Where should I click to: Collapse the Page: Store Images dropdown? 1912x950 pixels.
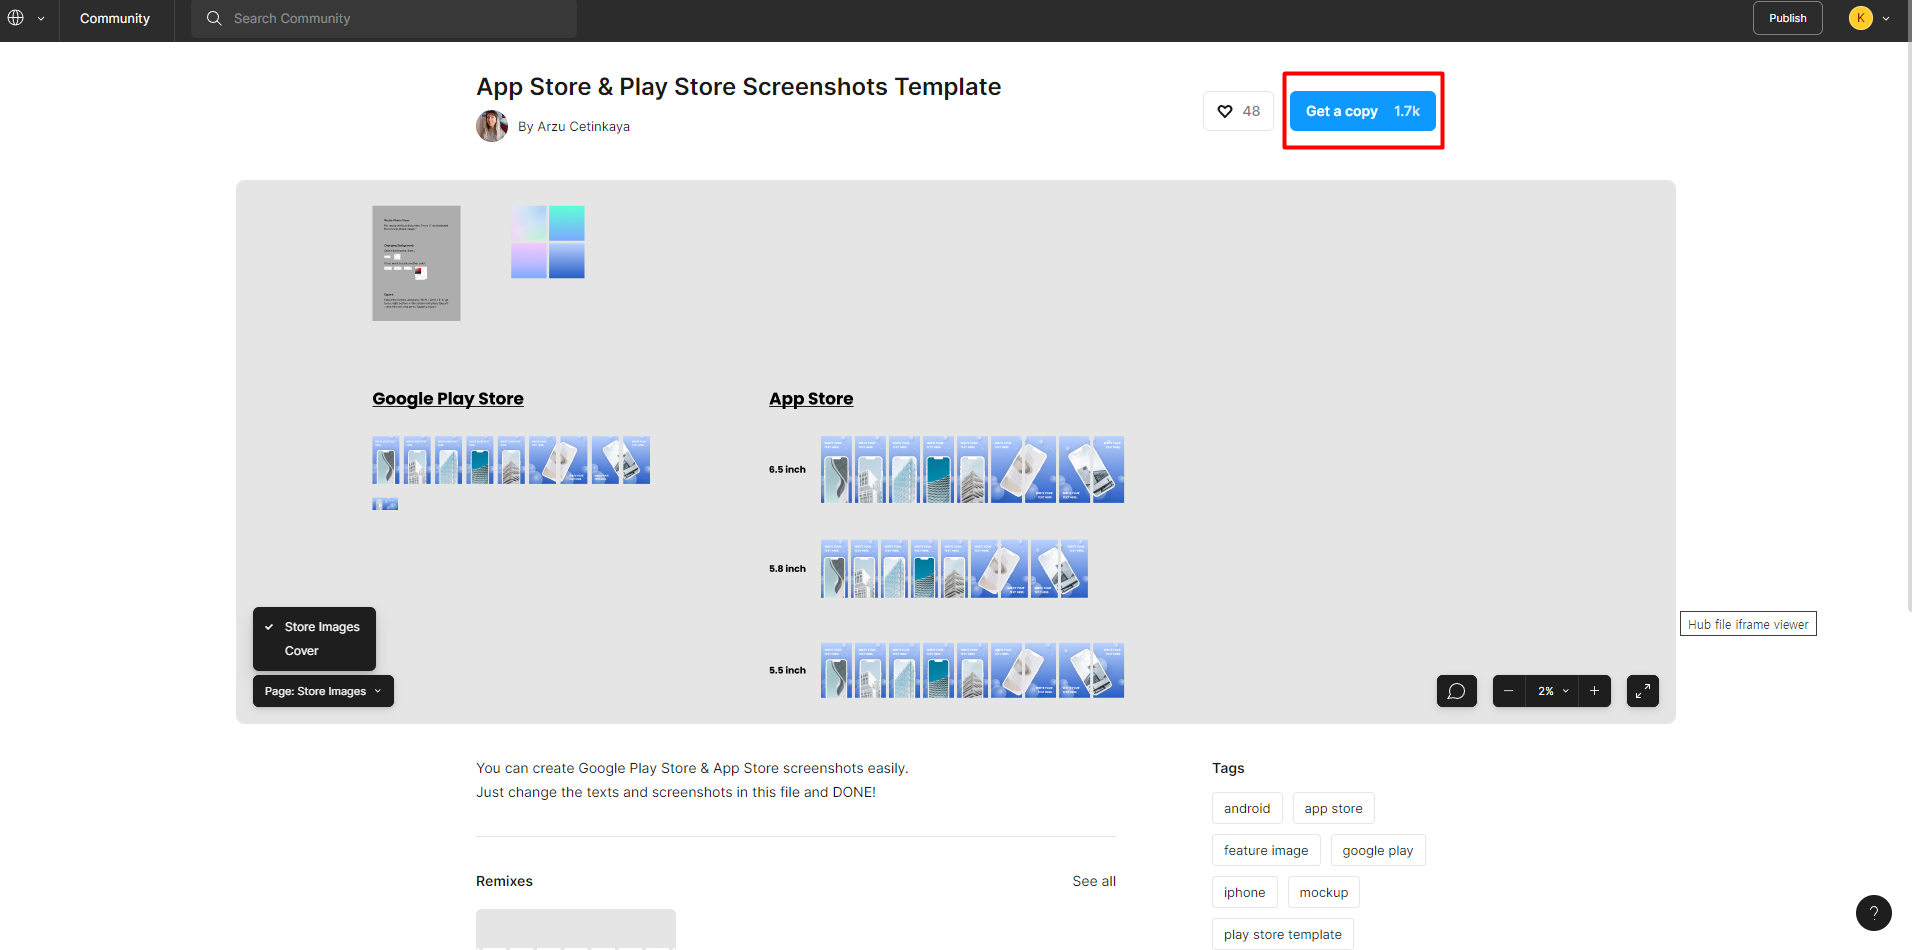323,691
